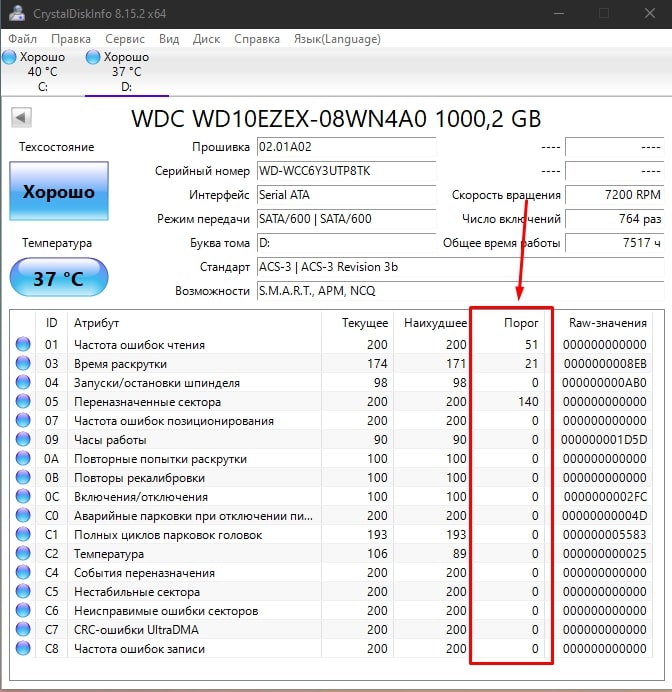Screen dimensions: 672x692
Task: Click the Порог column header
Action: point(508,323)
